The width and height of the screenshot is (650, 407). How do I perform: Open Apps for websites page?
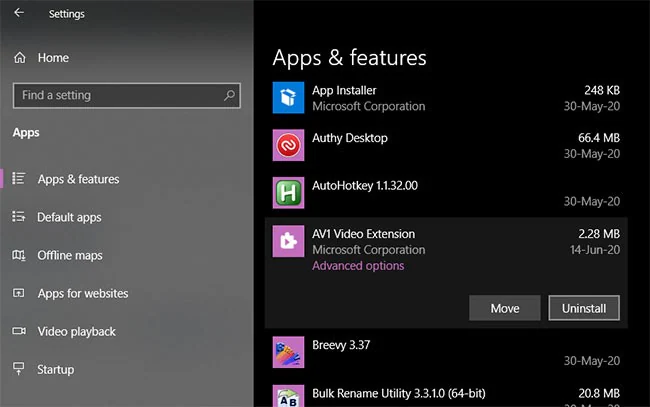(x=83, y=293)
